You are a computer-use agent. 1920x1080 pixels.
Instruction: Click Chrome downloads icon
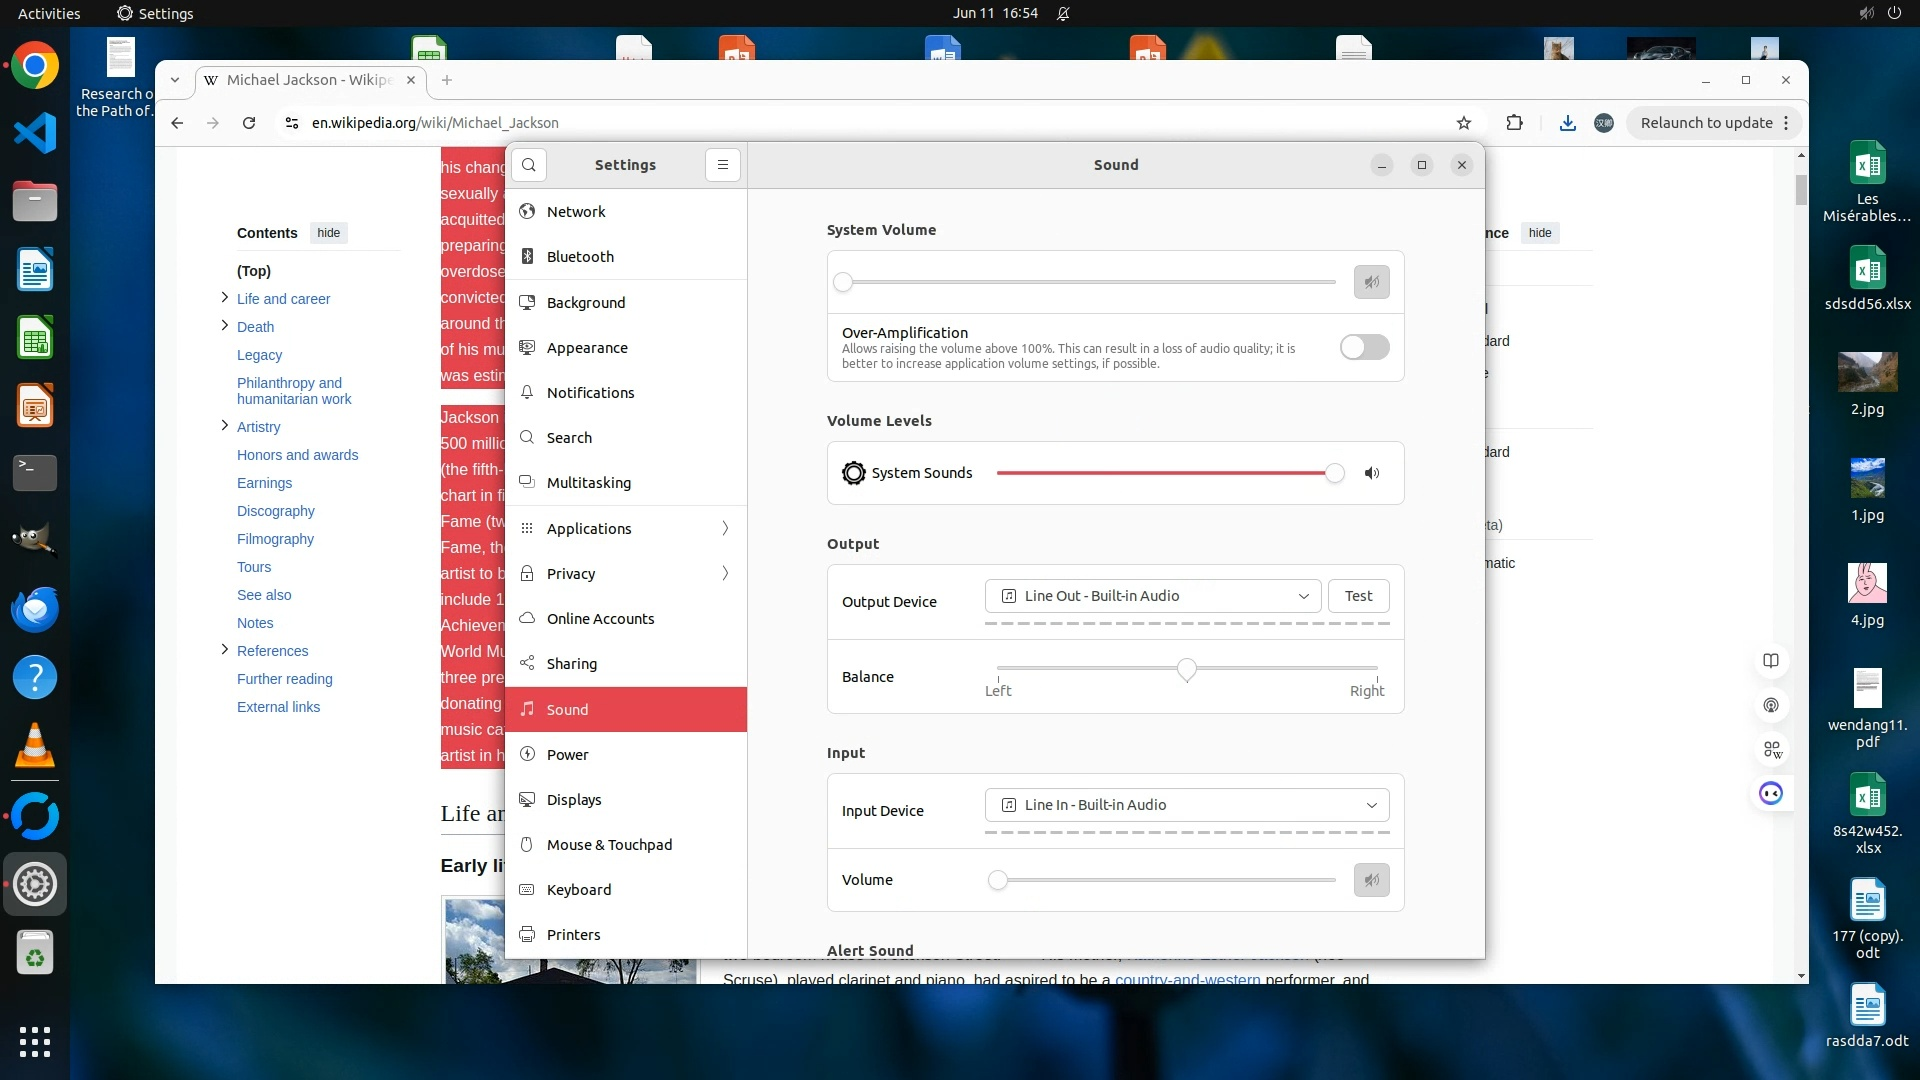point(1567,123)
